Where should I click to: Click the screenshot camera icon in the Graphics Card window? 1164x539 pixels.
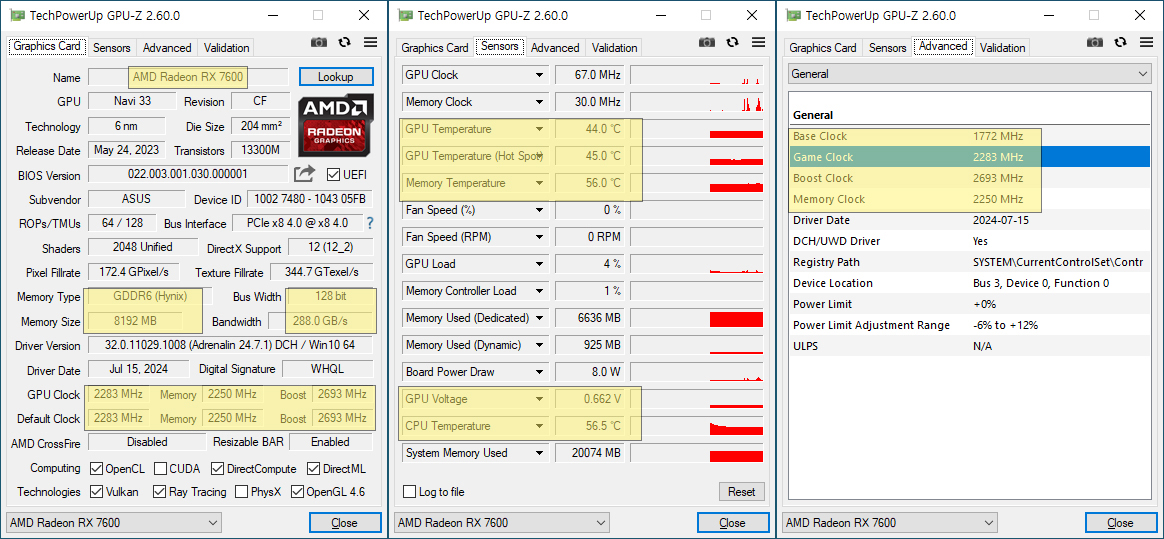318,42
